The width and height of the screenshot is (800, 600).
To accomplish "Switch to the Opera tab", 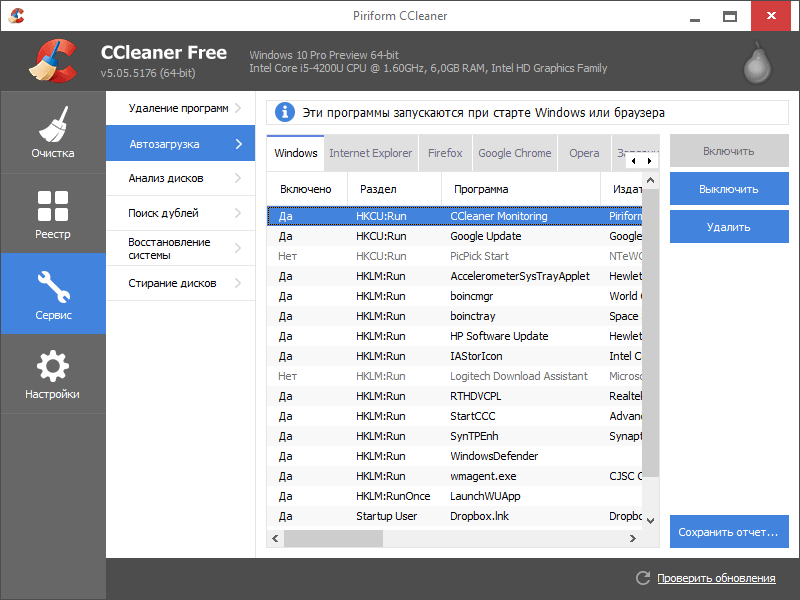I will 584,153.
